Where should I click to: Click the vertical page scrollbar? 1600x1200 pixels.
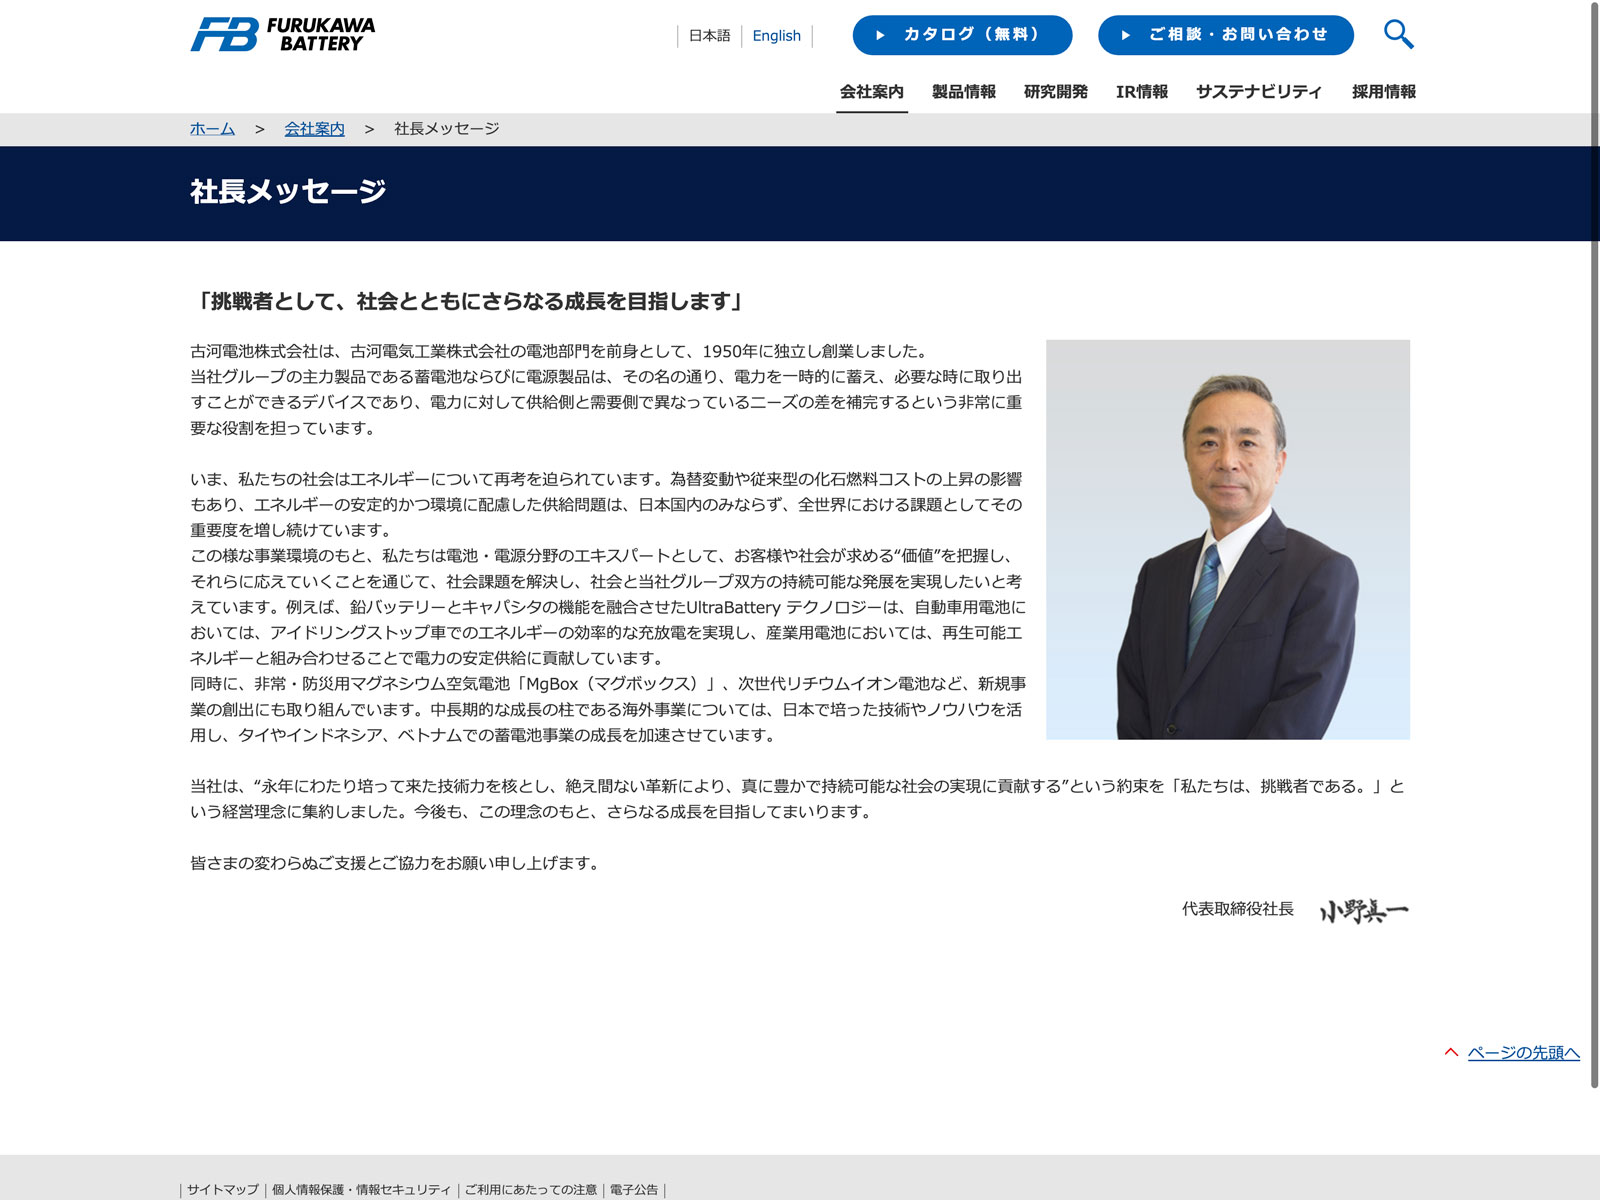click(1594, 540)
